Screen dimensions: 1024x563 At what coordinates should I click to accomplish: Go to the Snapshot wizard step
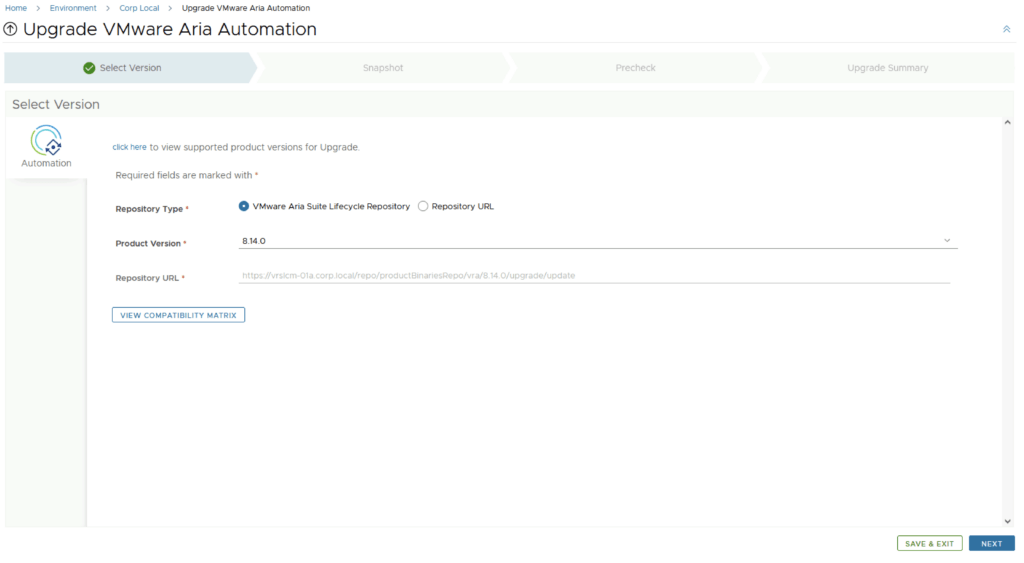coord(383,68)
